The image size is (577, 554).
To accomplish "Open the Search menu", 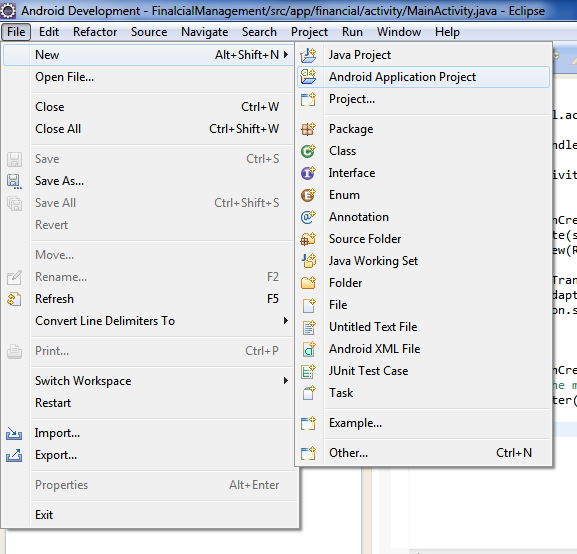I will (259, 32).
